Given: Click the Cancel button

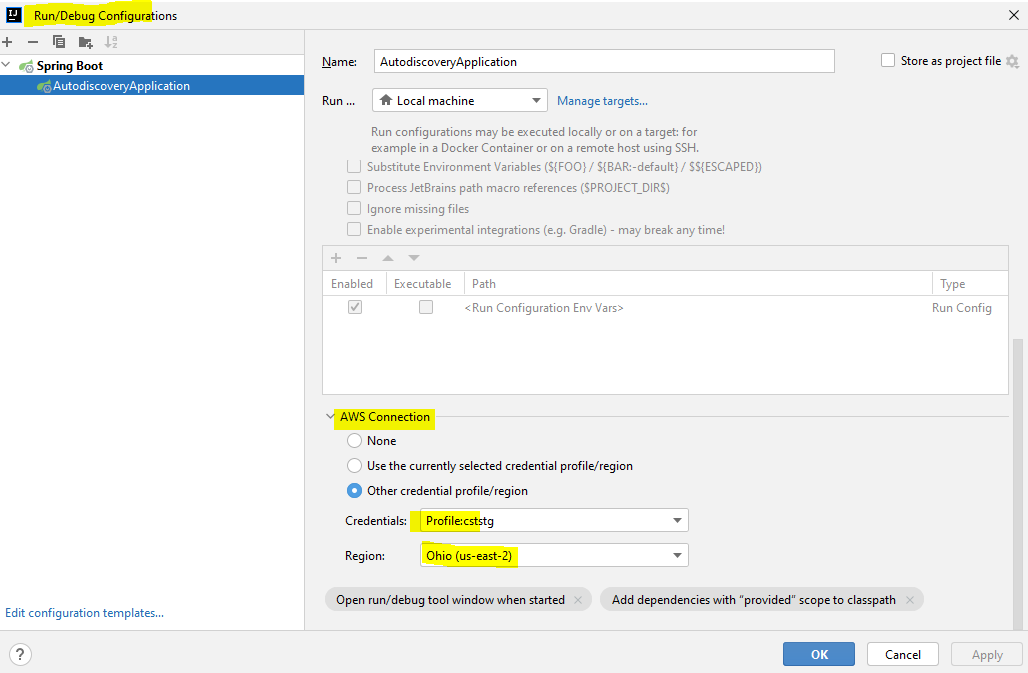Looking at the screenshot, I should point(903,654).
